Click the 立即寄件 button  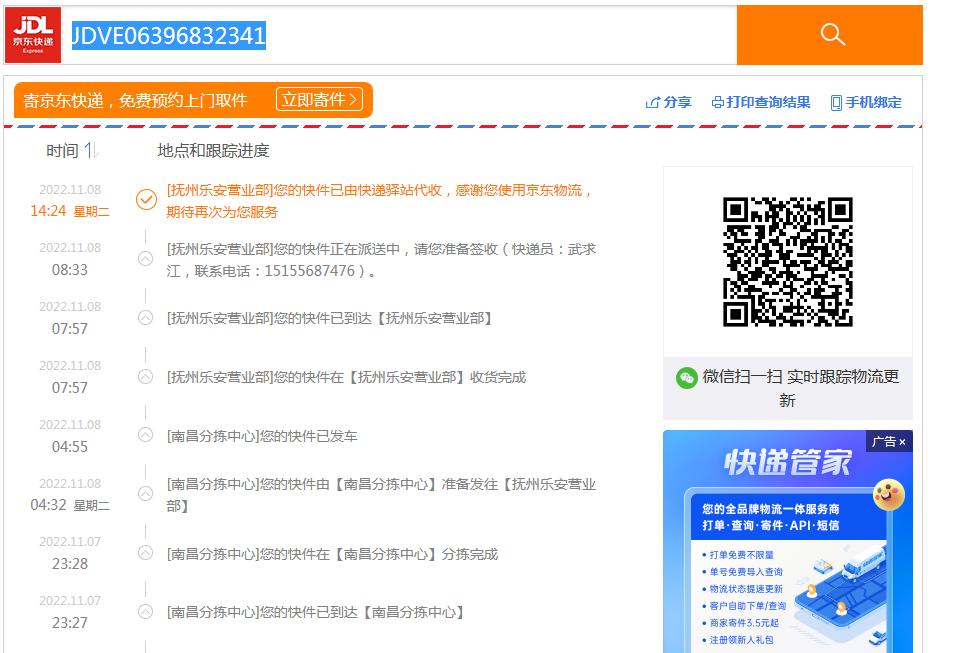(x=320, y=99)
